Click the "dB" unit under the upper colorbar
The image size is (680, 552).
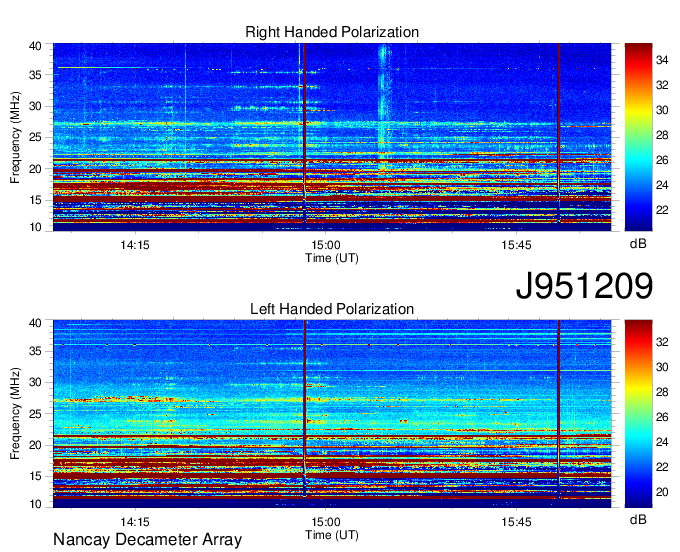coord(638,244)
